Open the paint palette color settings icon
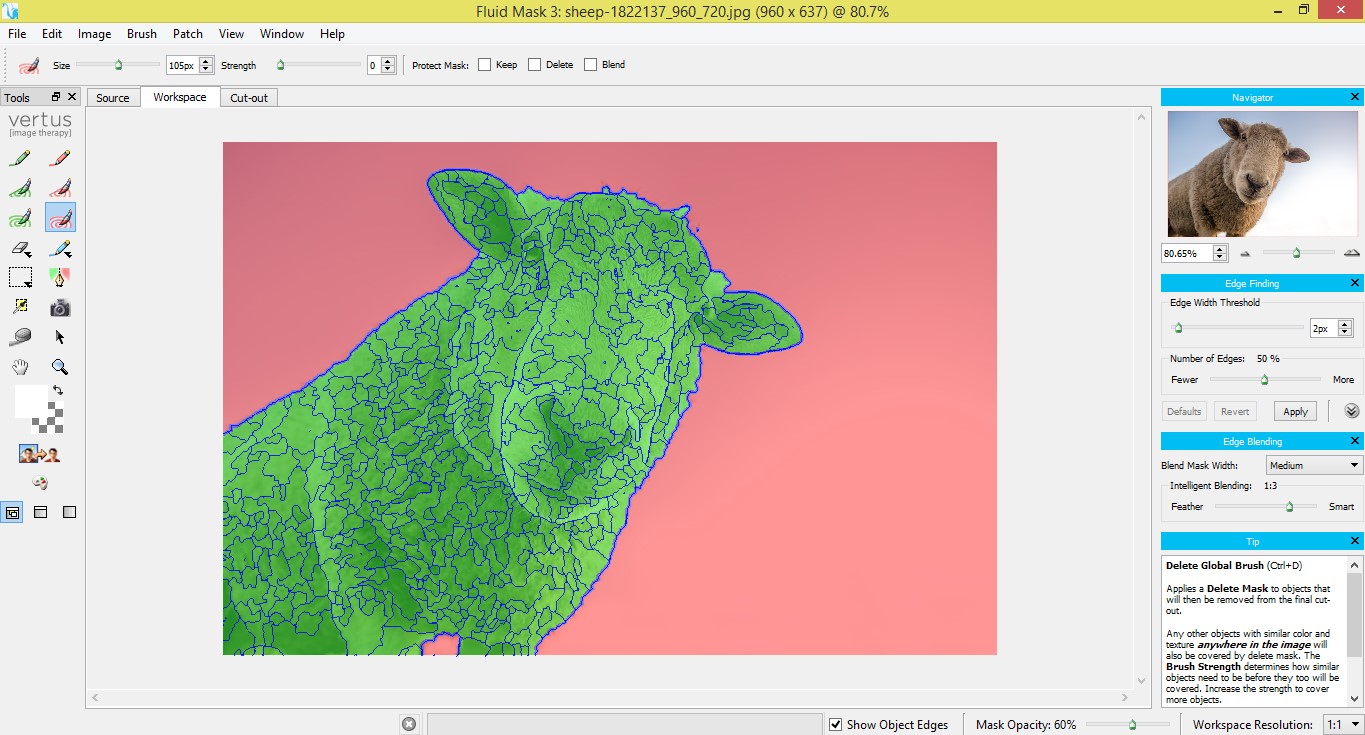Screen dimensions: 1365x735 40,483
